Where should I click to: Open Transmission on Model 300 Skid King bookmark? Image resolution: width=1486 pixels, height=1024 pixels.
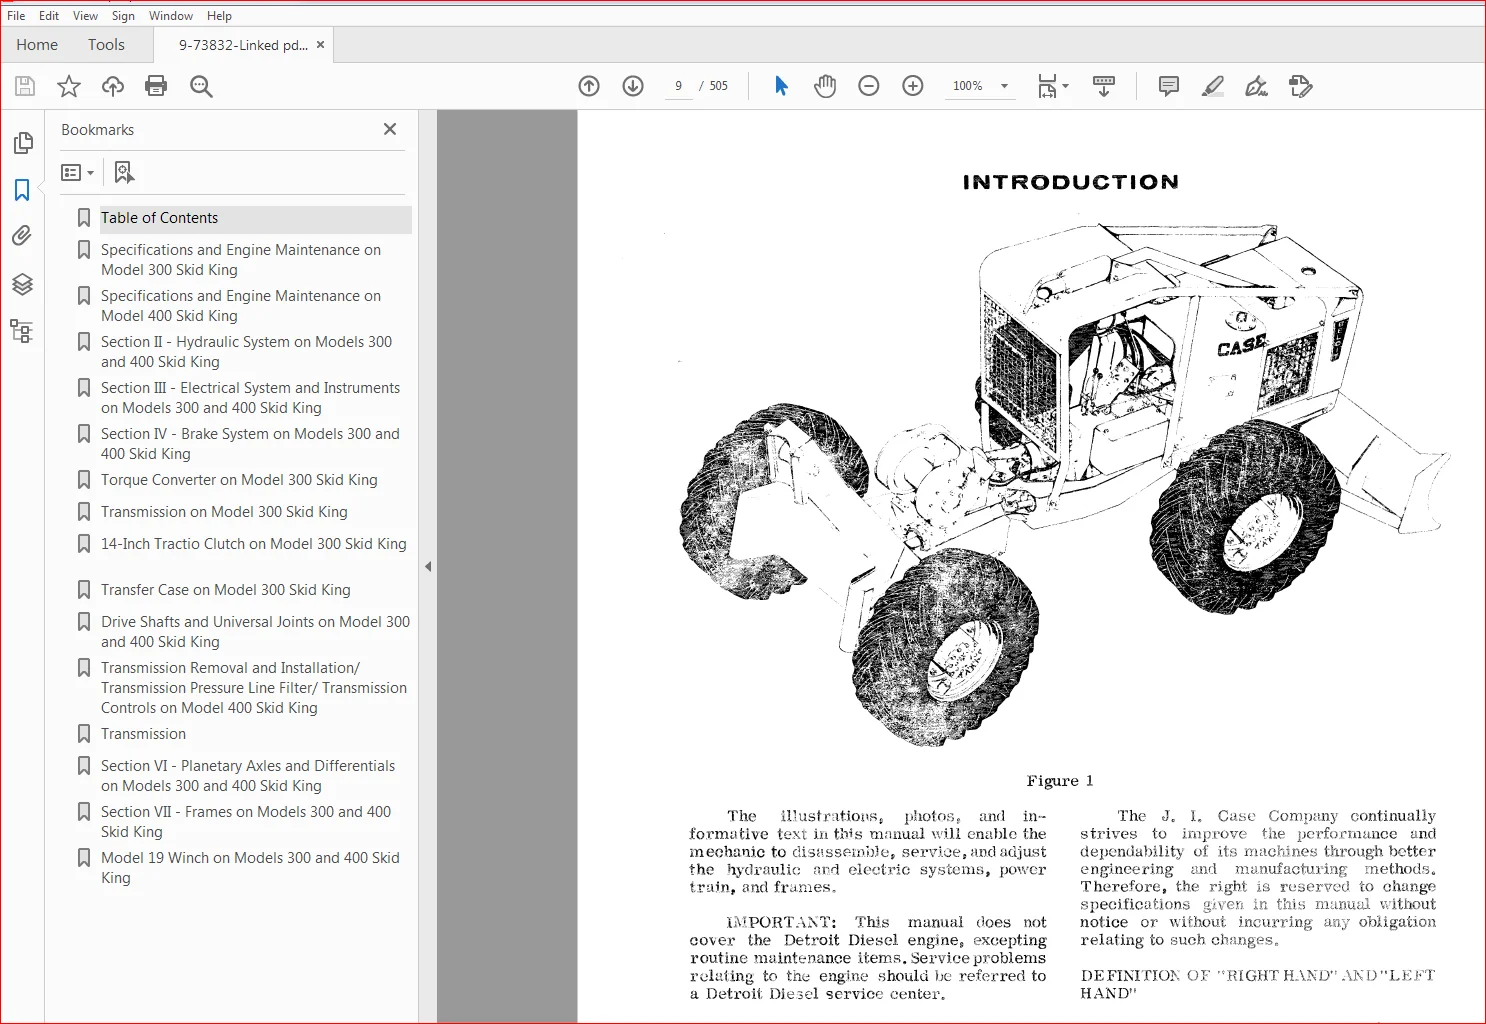pos(224,512)
